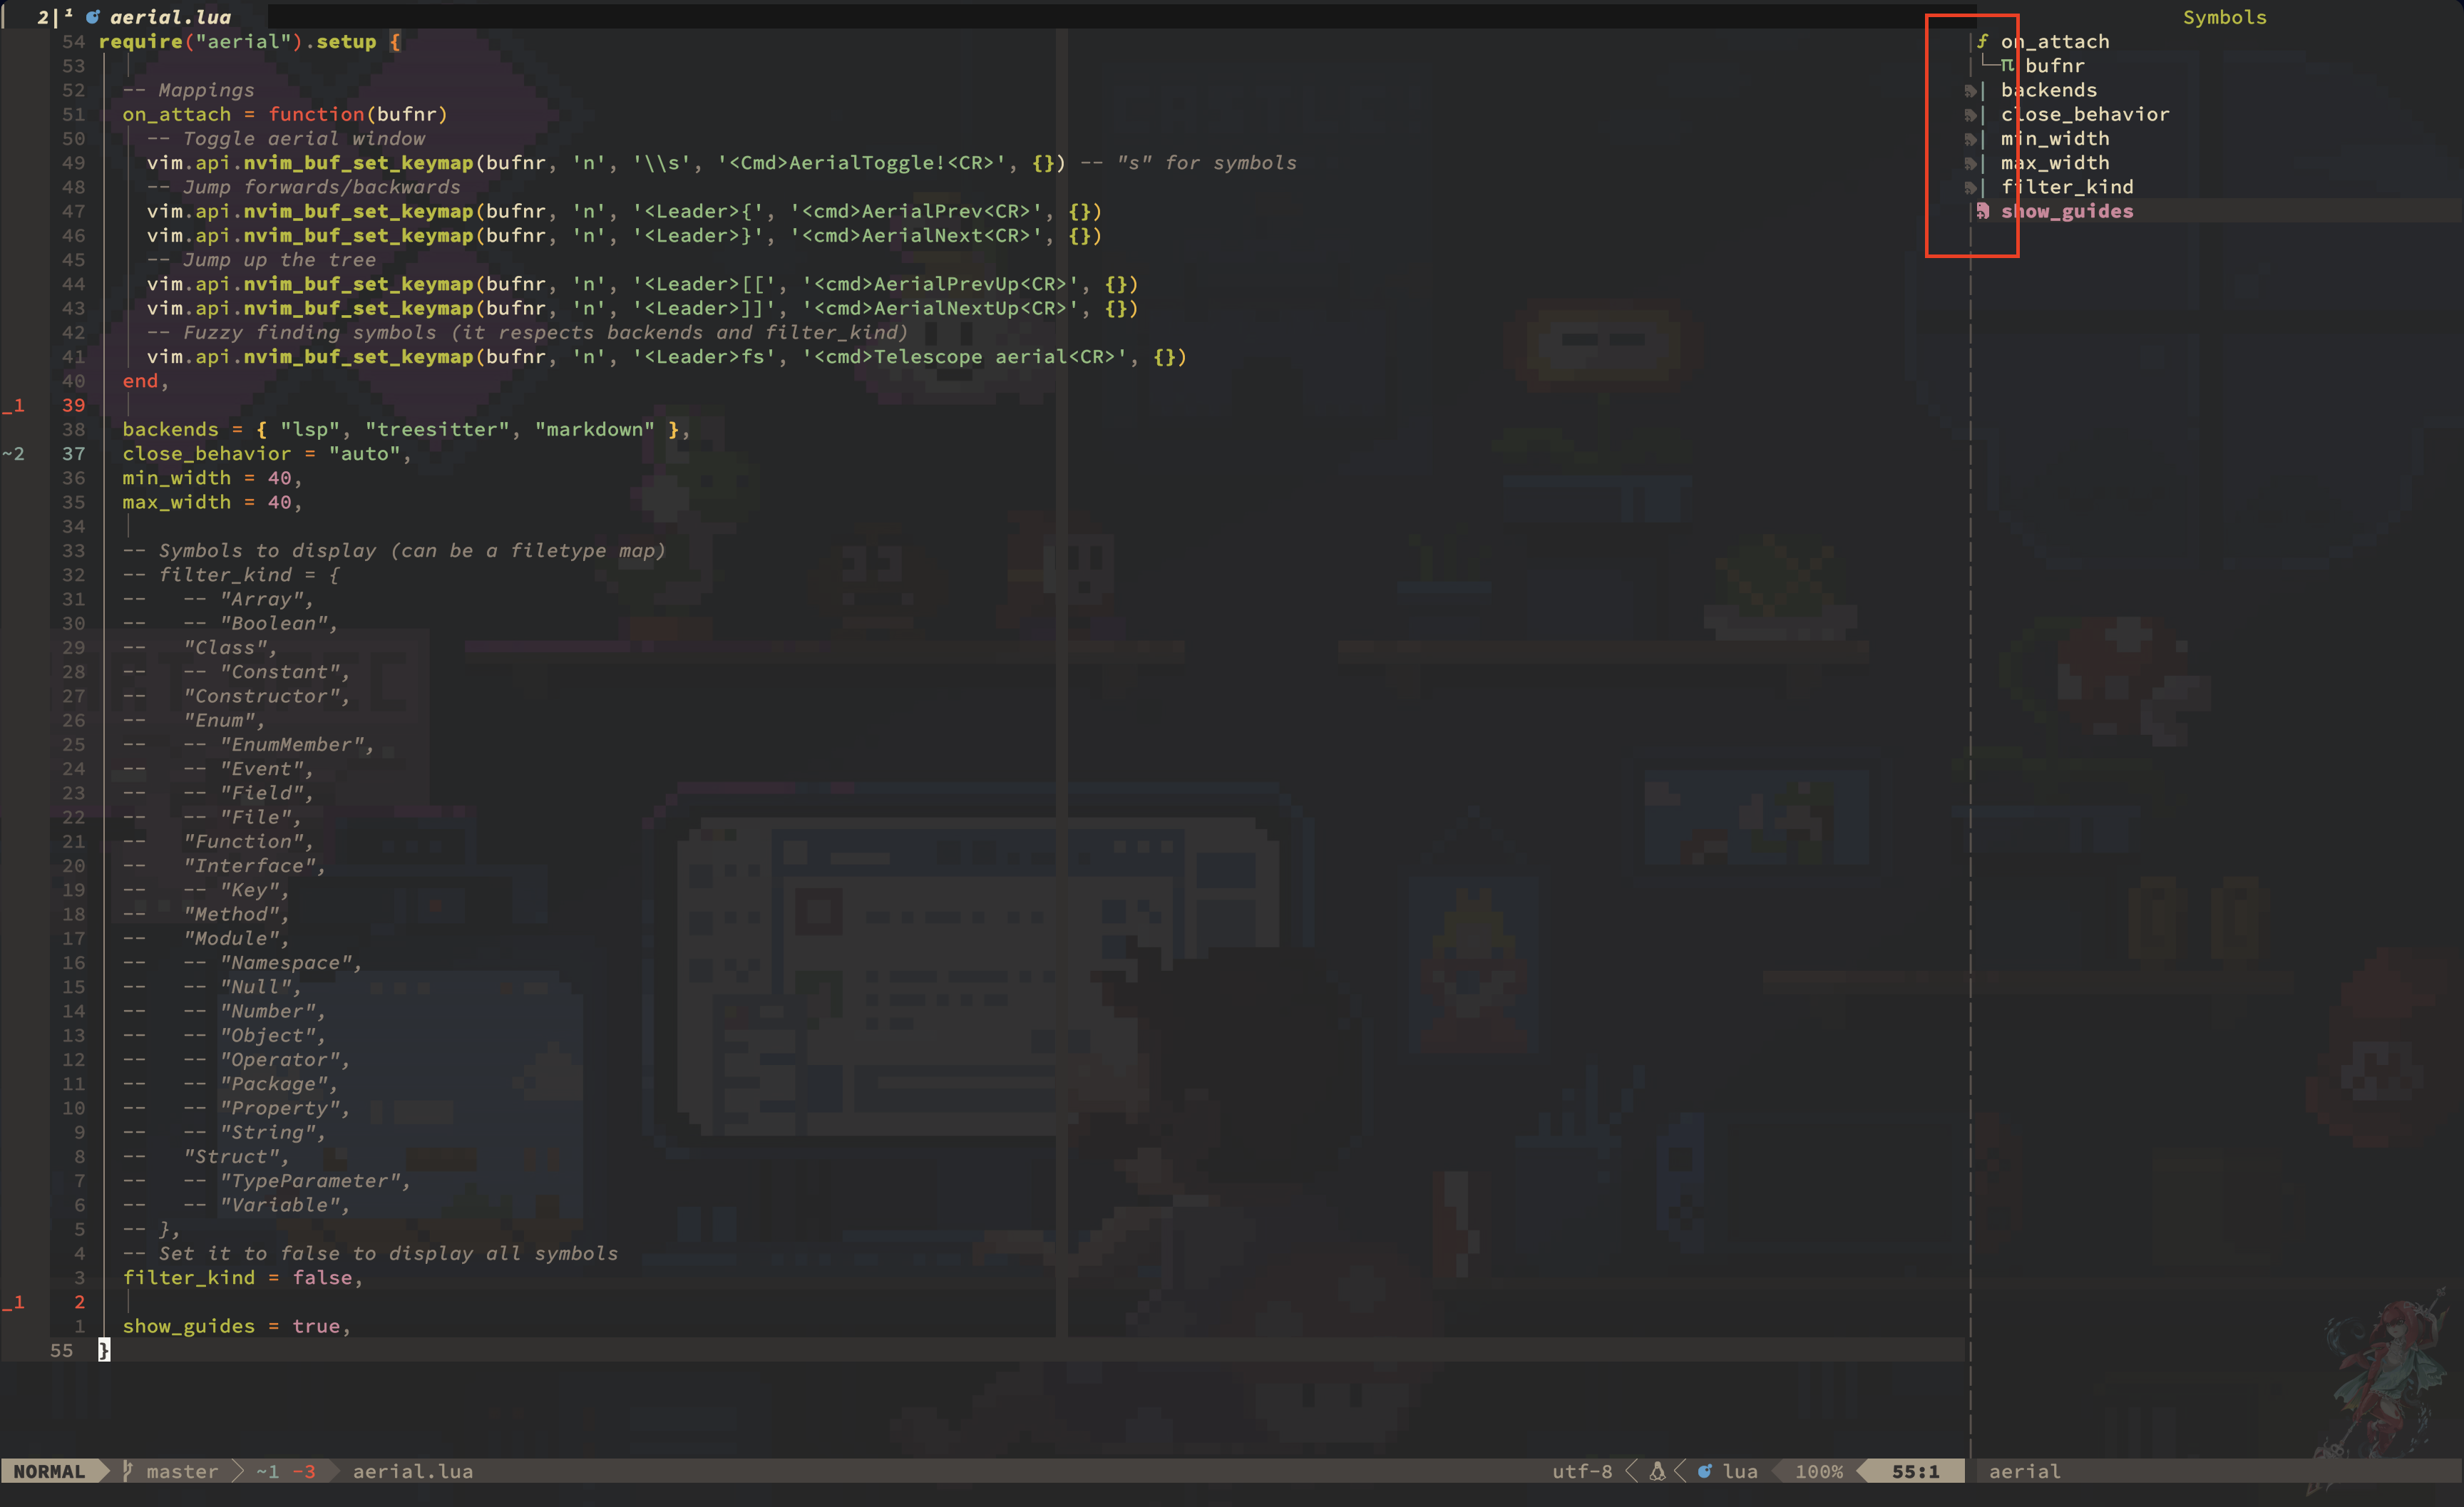Select the tag icon beside filter_kind
2464x1507 pixels.
tap(1972, 186)
